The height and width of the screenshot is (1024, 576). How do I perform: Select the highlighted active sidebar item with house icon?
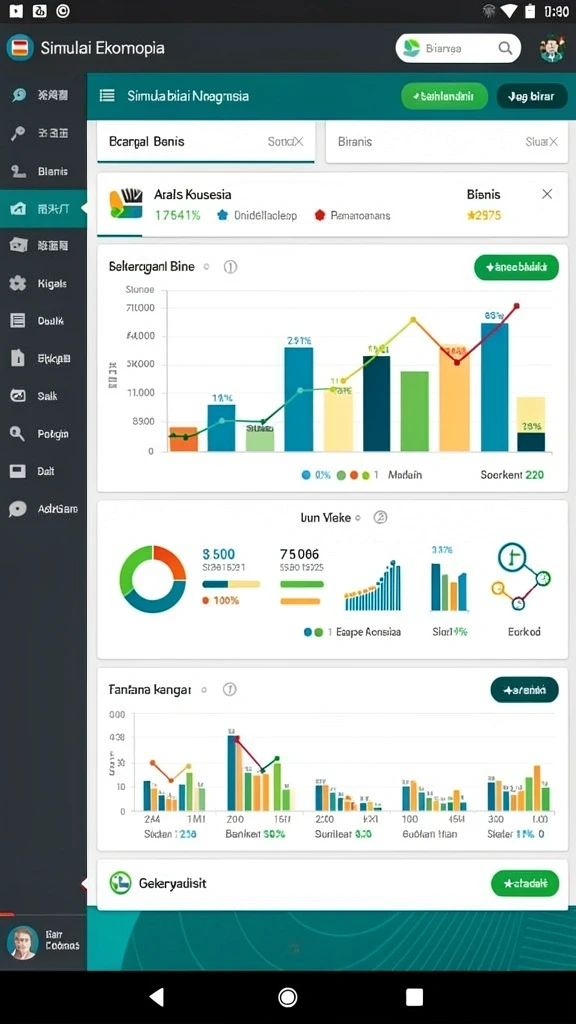pos(43,209)
